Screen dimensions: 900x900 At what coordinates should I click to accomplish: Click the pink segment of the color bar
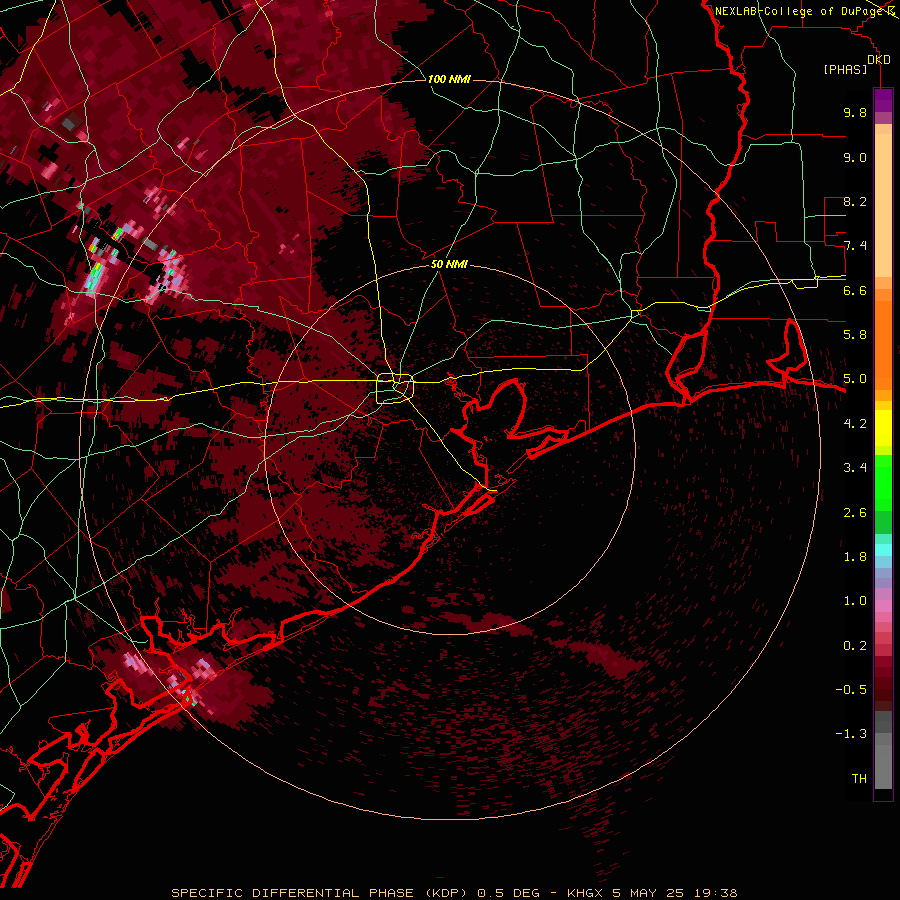pyautogui.click(x=883, y=606)
